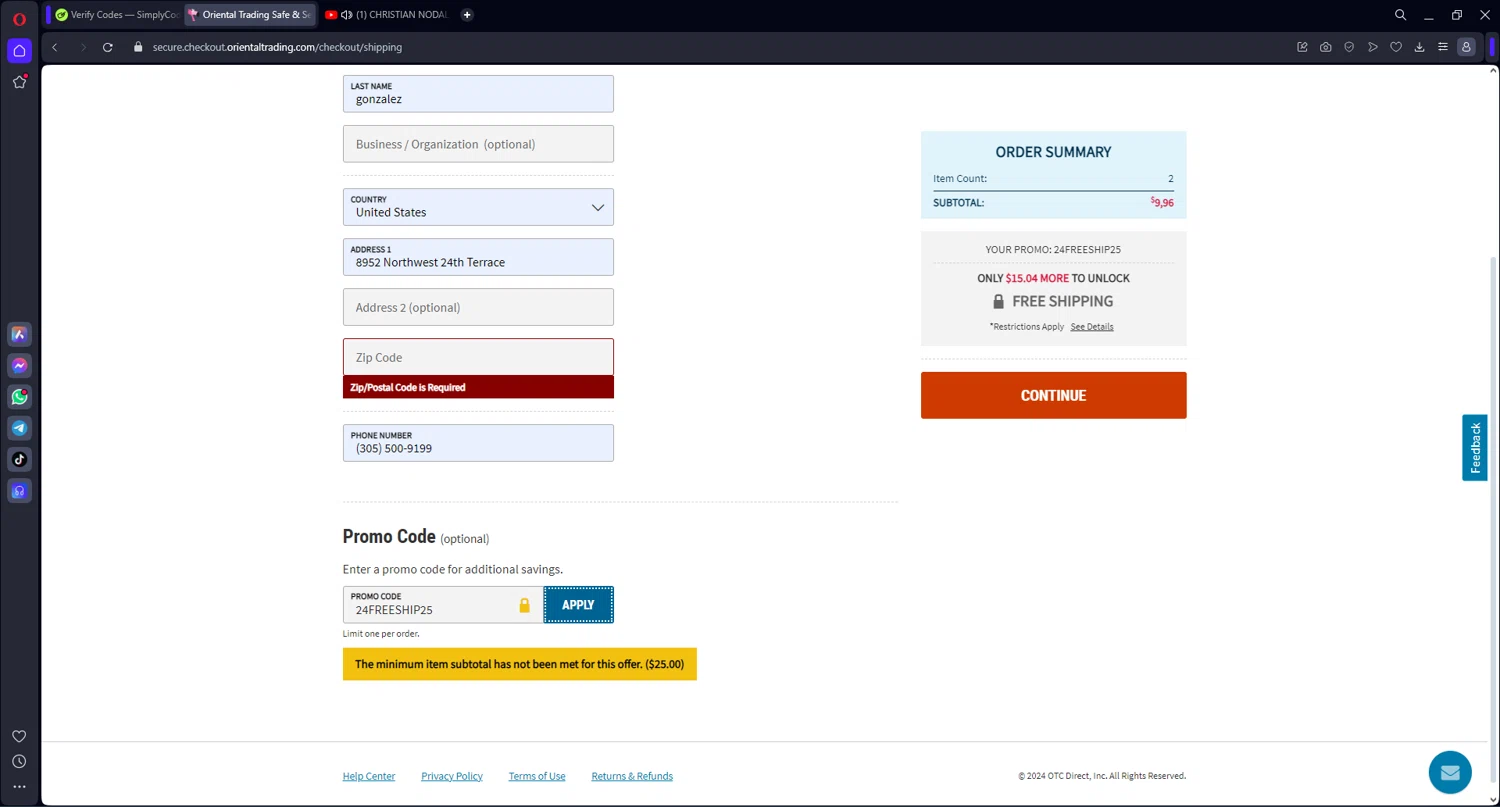
Task: Open the user profile account icon
Action: pyautogui.click(x=1466, y=47)
